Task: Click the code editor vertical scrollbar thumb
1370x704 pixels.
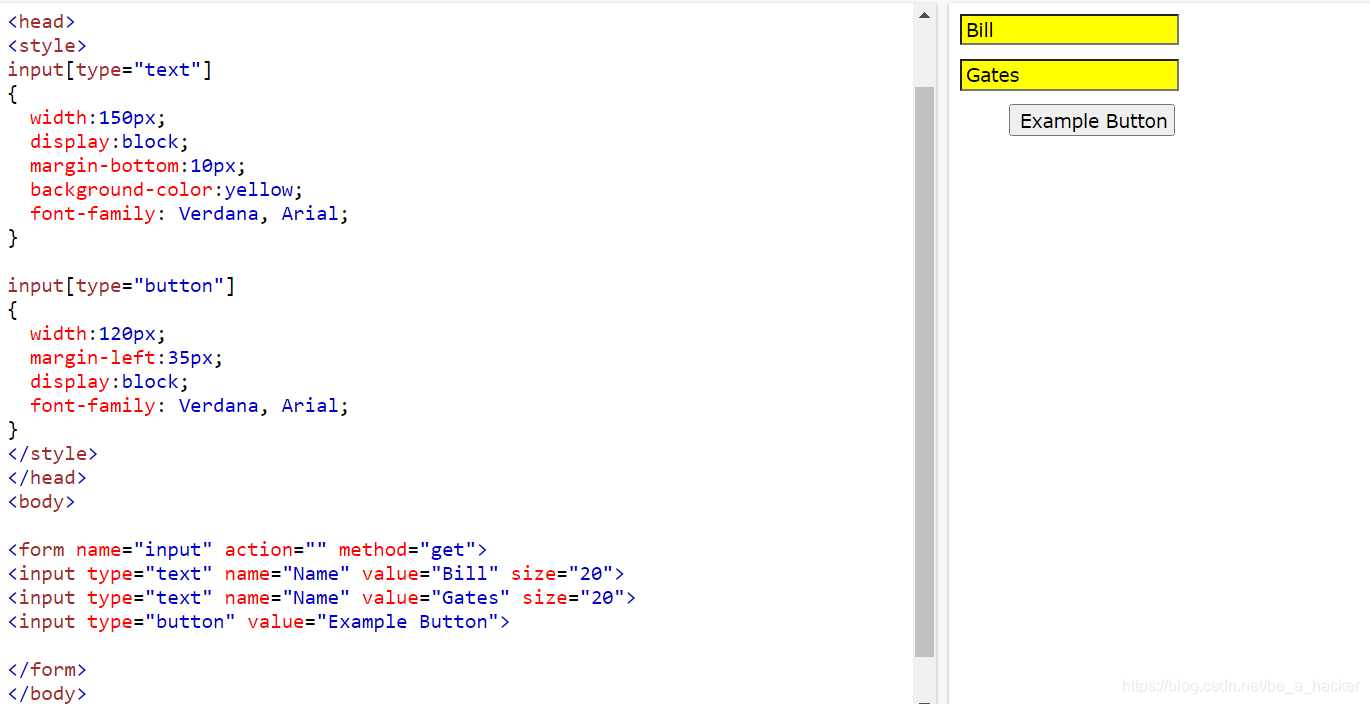Action: click(924, 371)
